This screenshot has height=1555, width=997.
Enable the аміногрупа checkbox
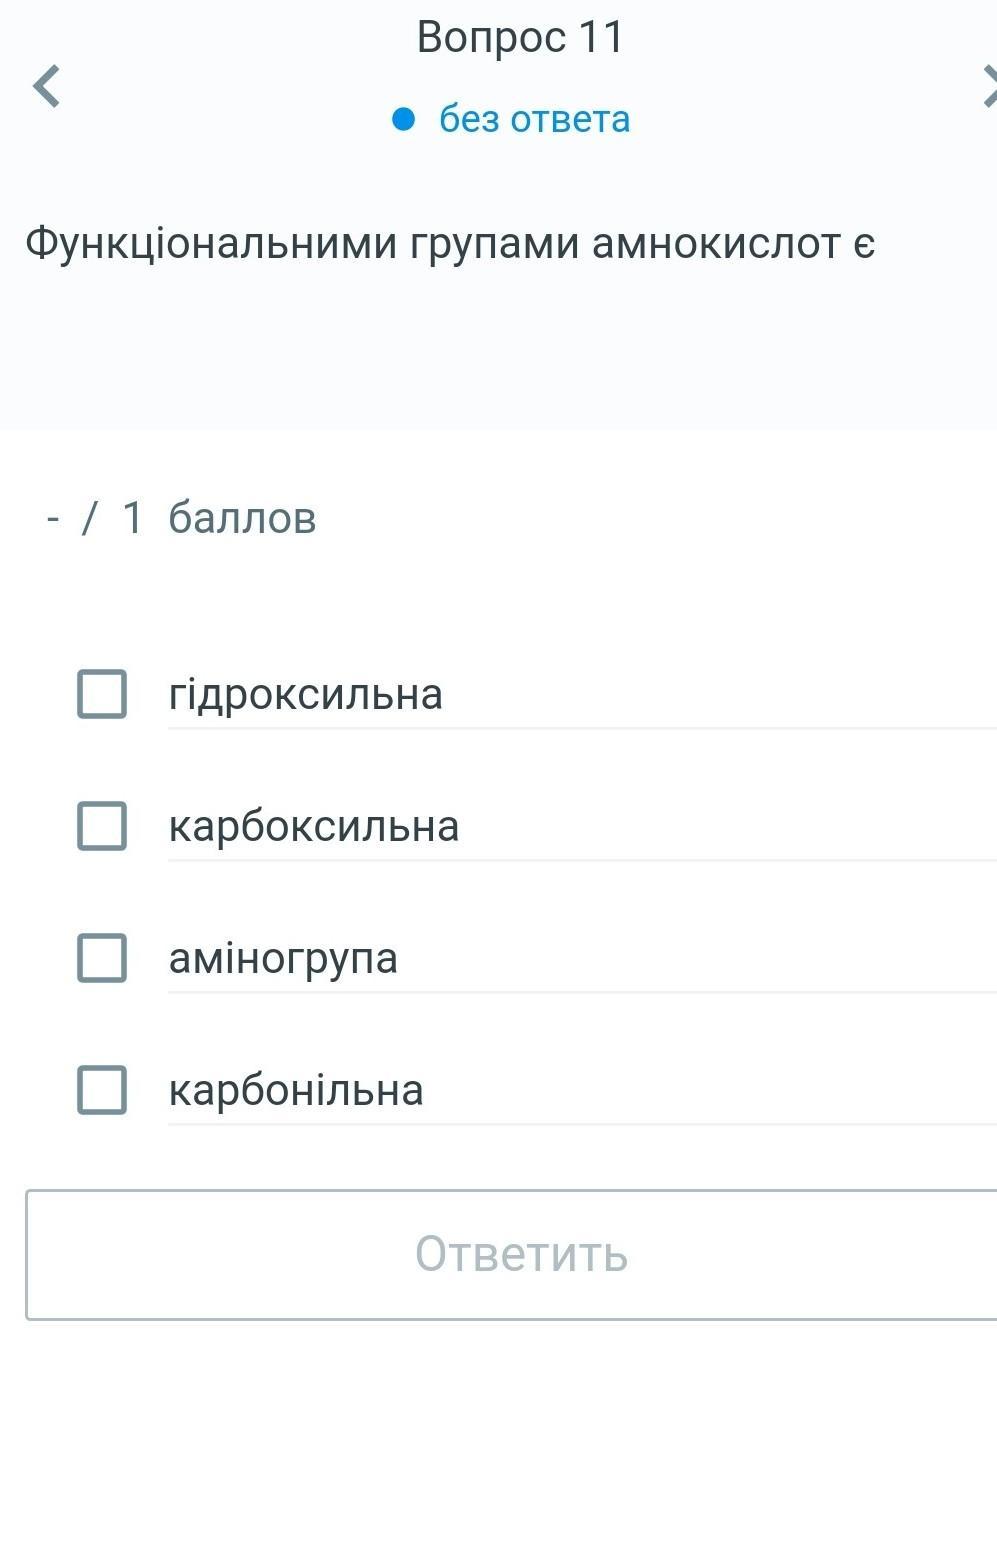tap(102, 958)
